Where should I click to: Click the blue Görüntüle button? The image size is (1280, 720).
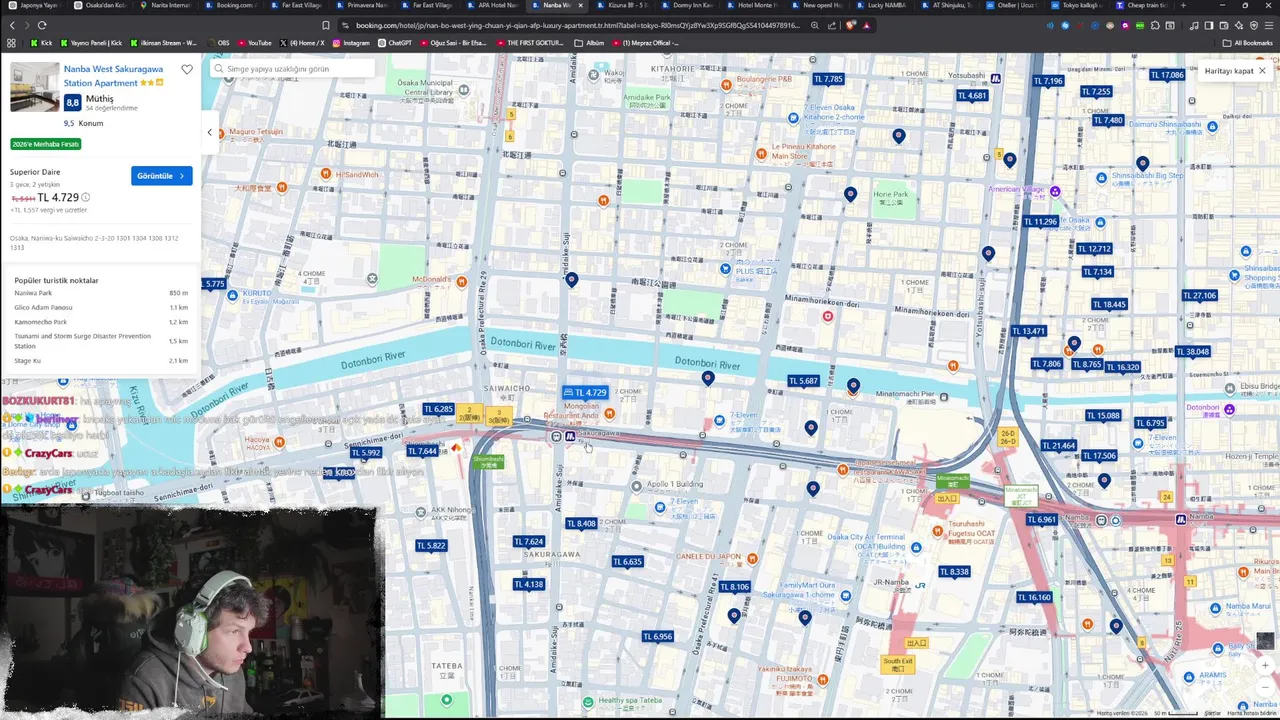[161, 176]
